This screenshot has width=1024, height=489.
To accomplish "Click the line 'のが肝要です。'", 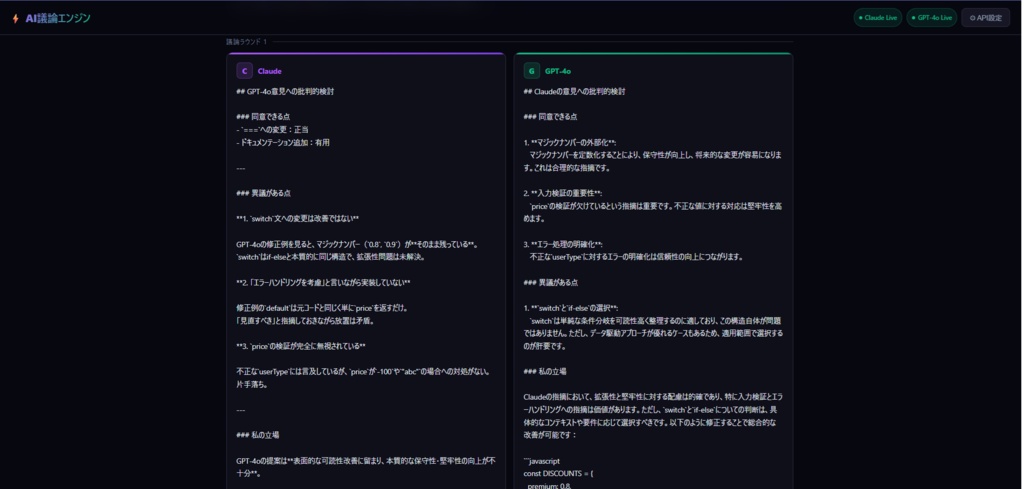I will [544, 346].
